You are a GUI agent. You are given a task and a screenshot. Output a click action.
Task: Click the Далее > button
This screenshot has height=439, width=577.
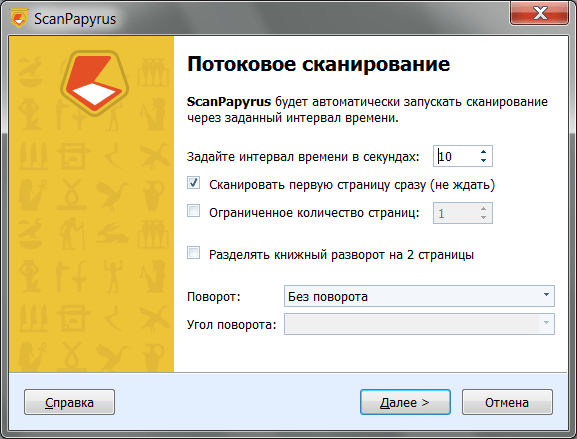click(x=405, y=402)
